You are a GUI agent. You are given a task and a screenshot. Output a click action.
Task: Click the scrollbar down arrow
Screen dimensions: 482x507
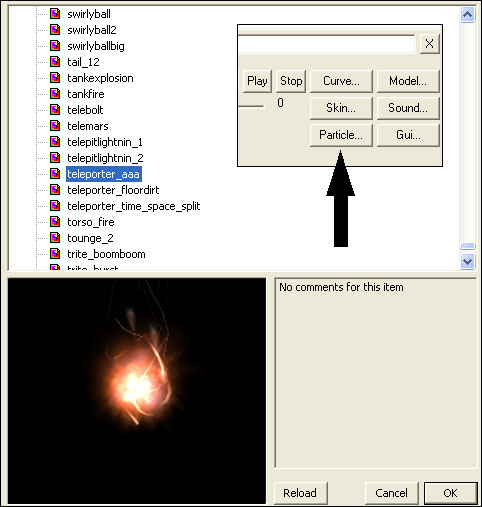coord(467,261)
